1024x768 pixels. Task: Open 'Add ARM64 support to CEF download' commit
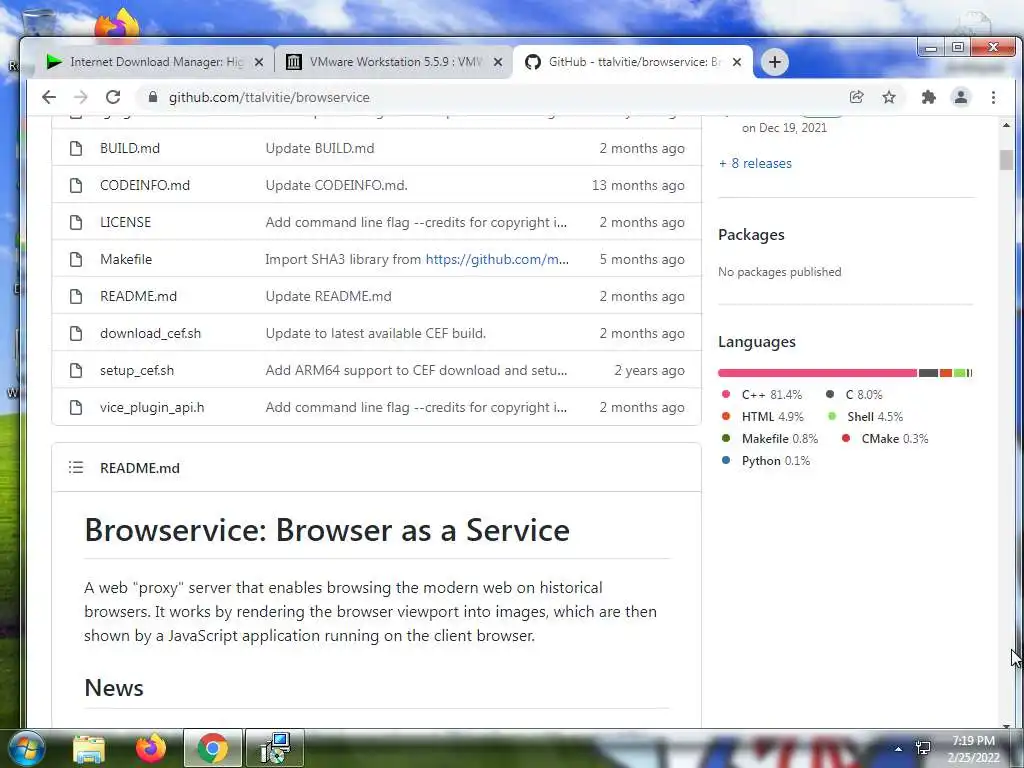tap(416, 370)
